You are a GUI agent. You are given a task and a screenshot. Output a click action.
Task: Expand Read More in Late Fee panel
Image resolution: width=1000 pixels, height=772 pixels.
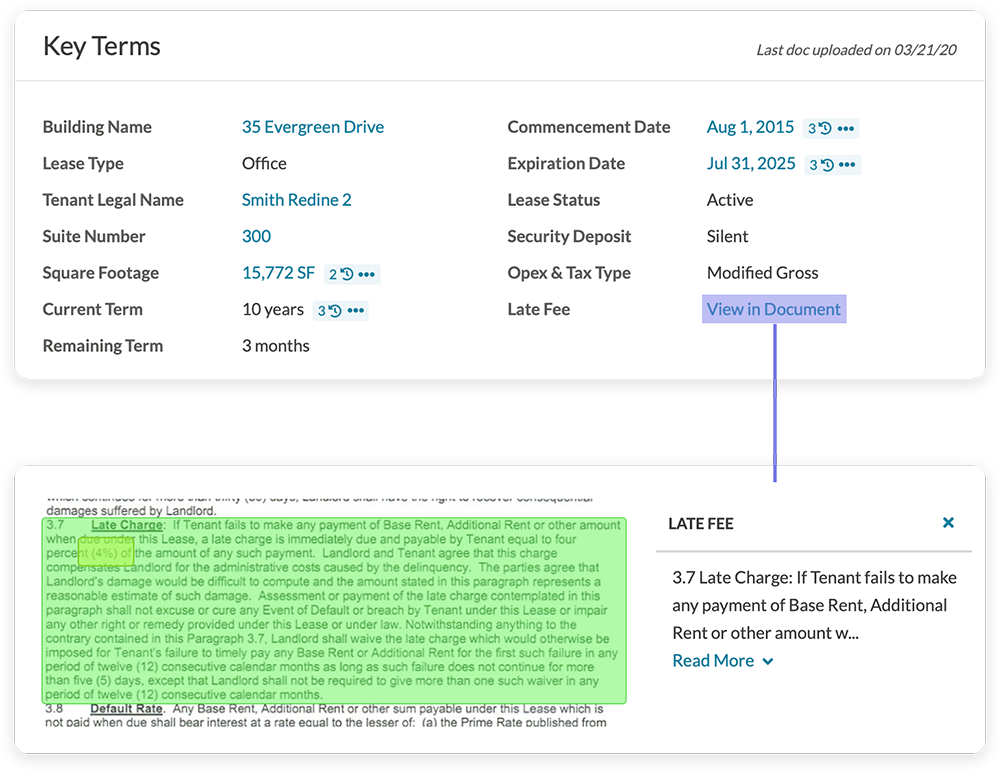tap(722, 661)
